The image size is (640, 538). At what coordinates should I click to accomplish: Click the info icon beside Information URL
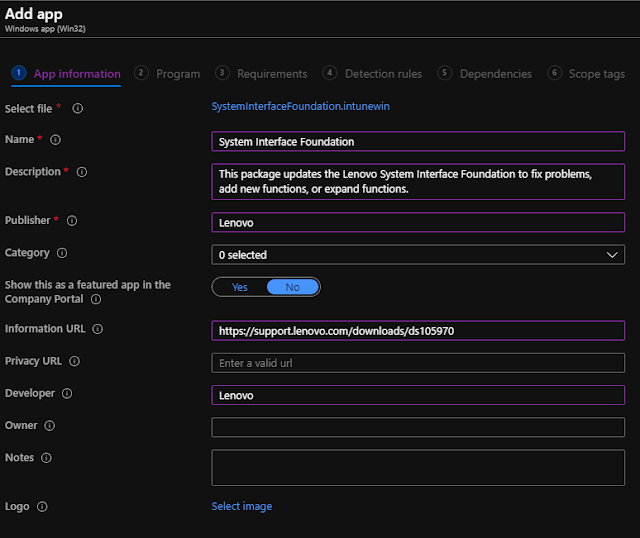point(98,329)
